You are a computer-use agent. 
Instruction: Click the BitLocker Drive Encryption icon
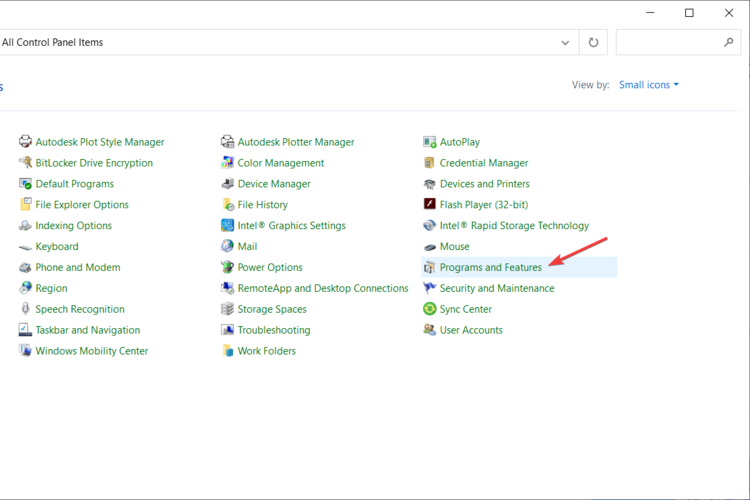click(x=25, y=163)
